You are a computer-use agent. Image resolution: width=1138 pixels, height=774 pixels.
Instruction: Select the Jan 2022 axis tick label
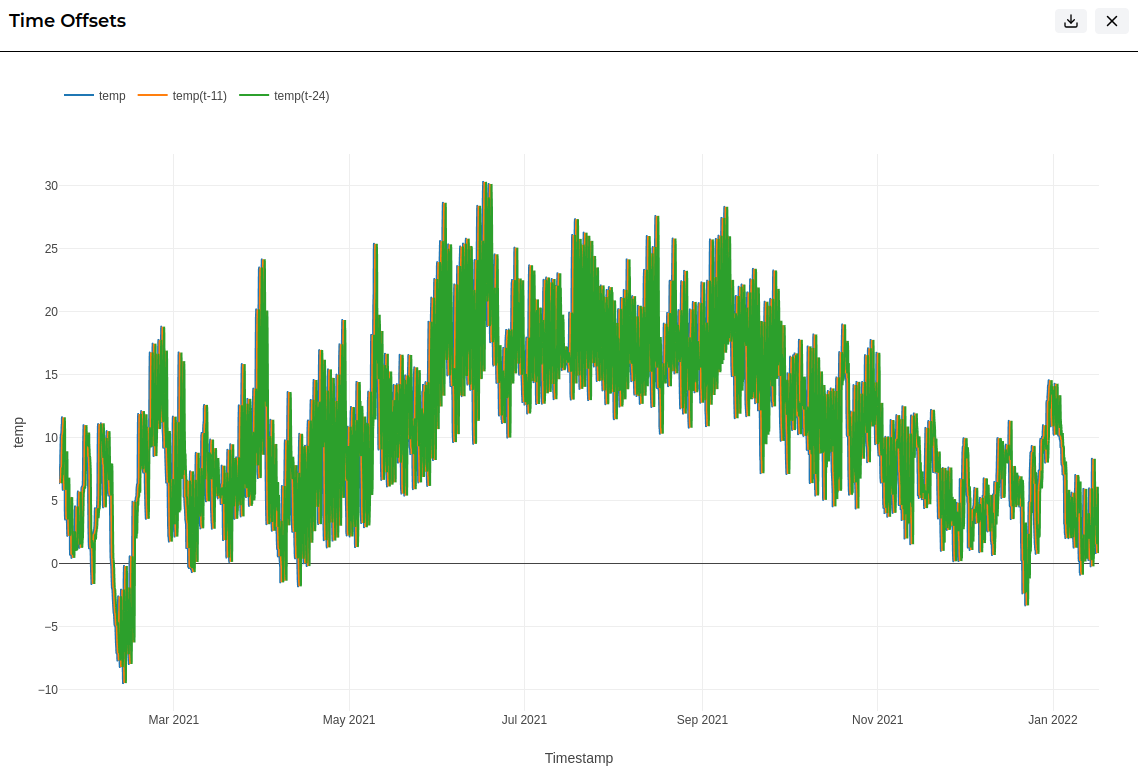(x=1052, y=720)
